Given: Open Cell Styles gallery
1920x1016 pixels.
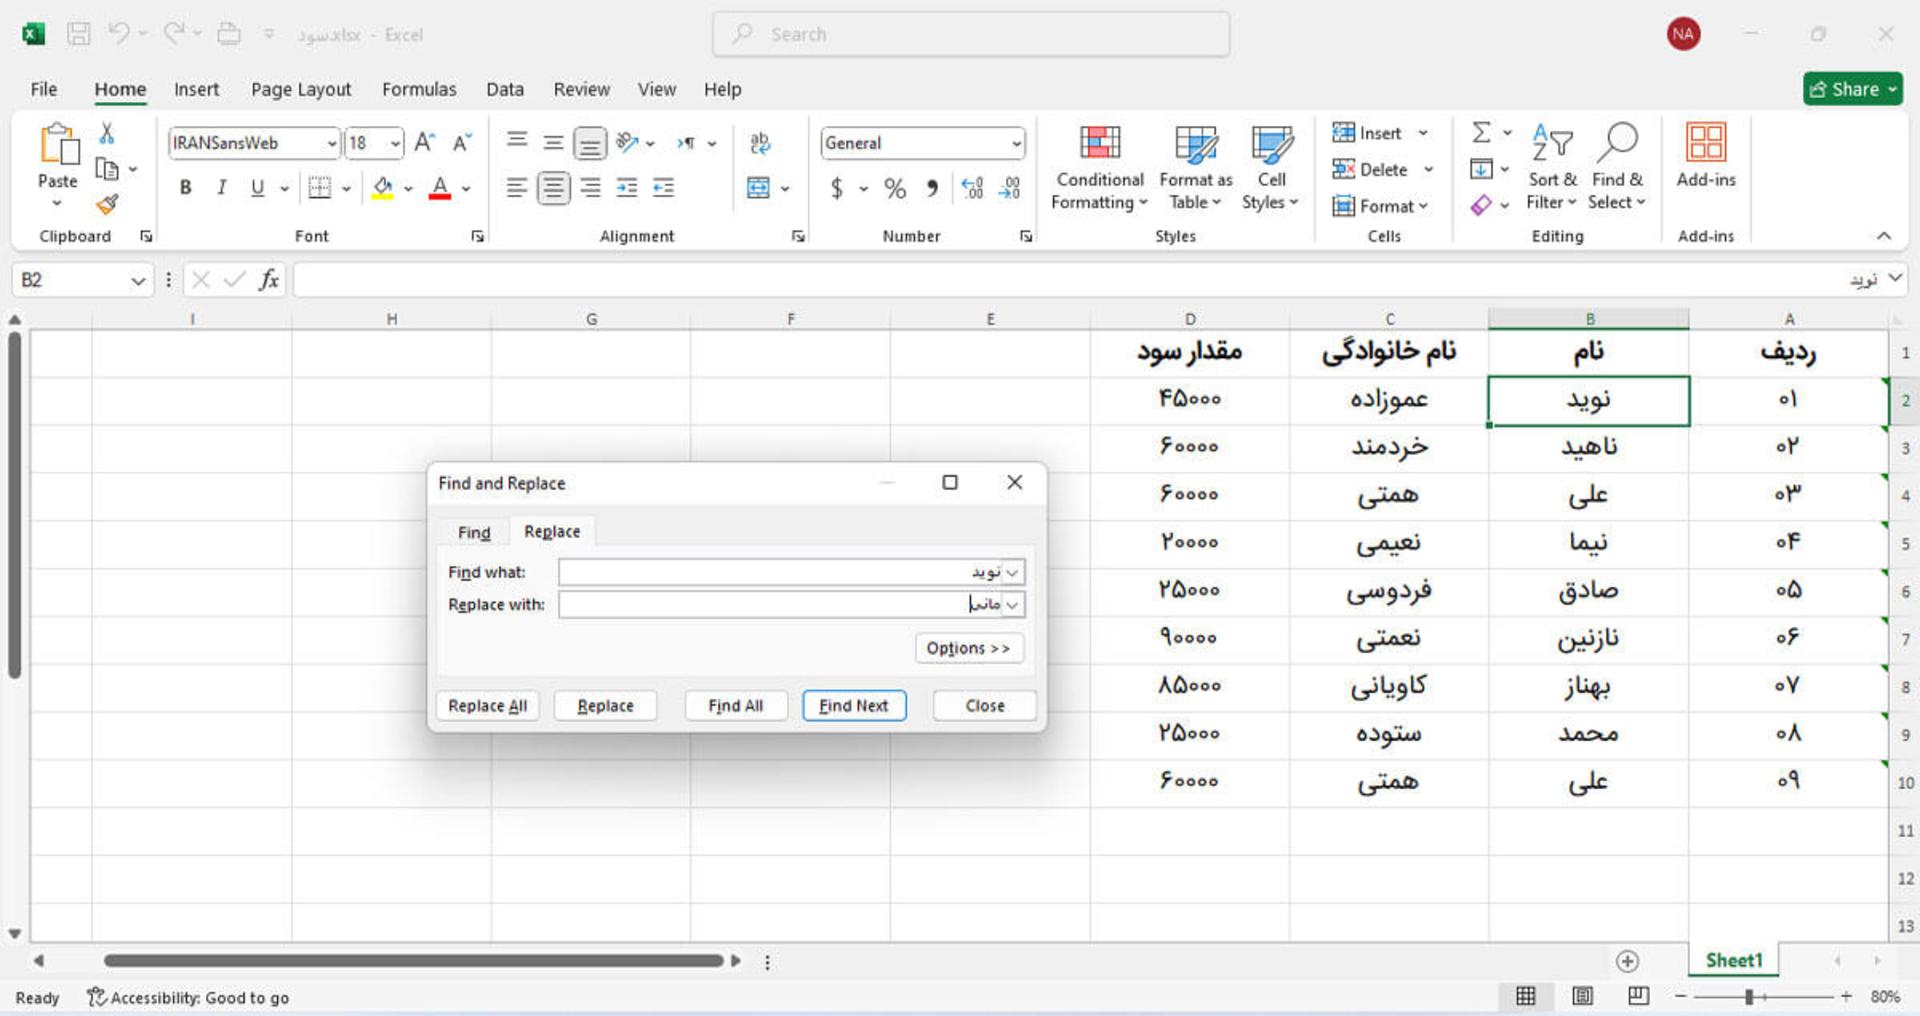Looking at the screenshot, I should coord(1271,168).
